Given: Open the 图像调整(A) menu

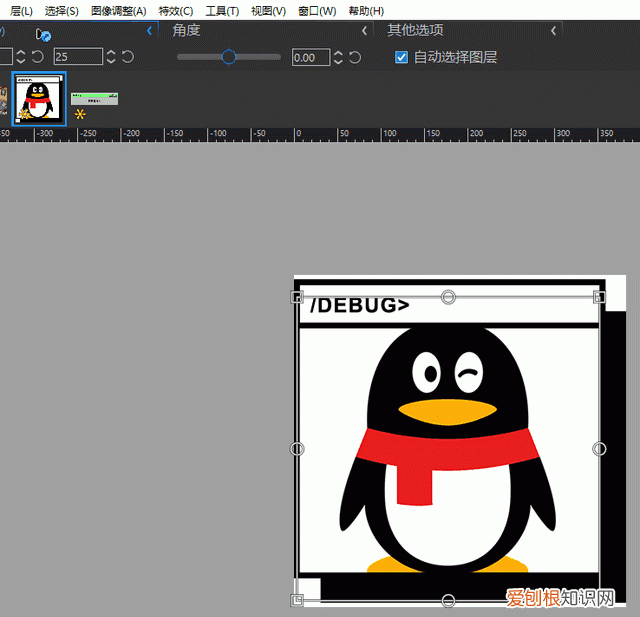Looking at the screenshot, I should point(118,11).
